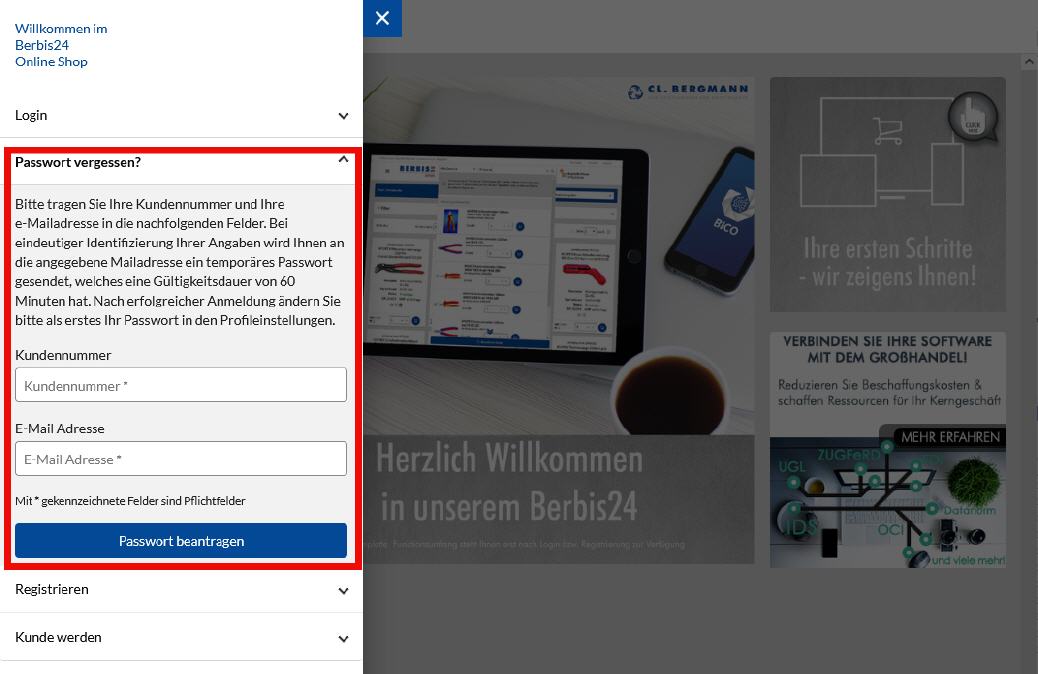Click the shopping cart icon in tutorial tile
The image size is (1038, 674).
click(x=888, y=130)
